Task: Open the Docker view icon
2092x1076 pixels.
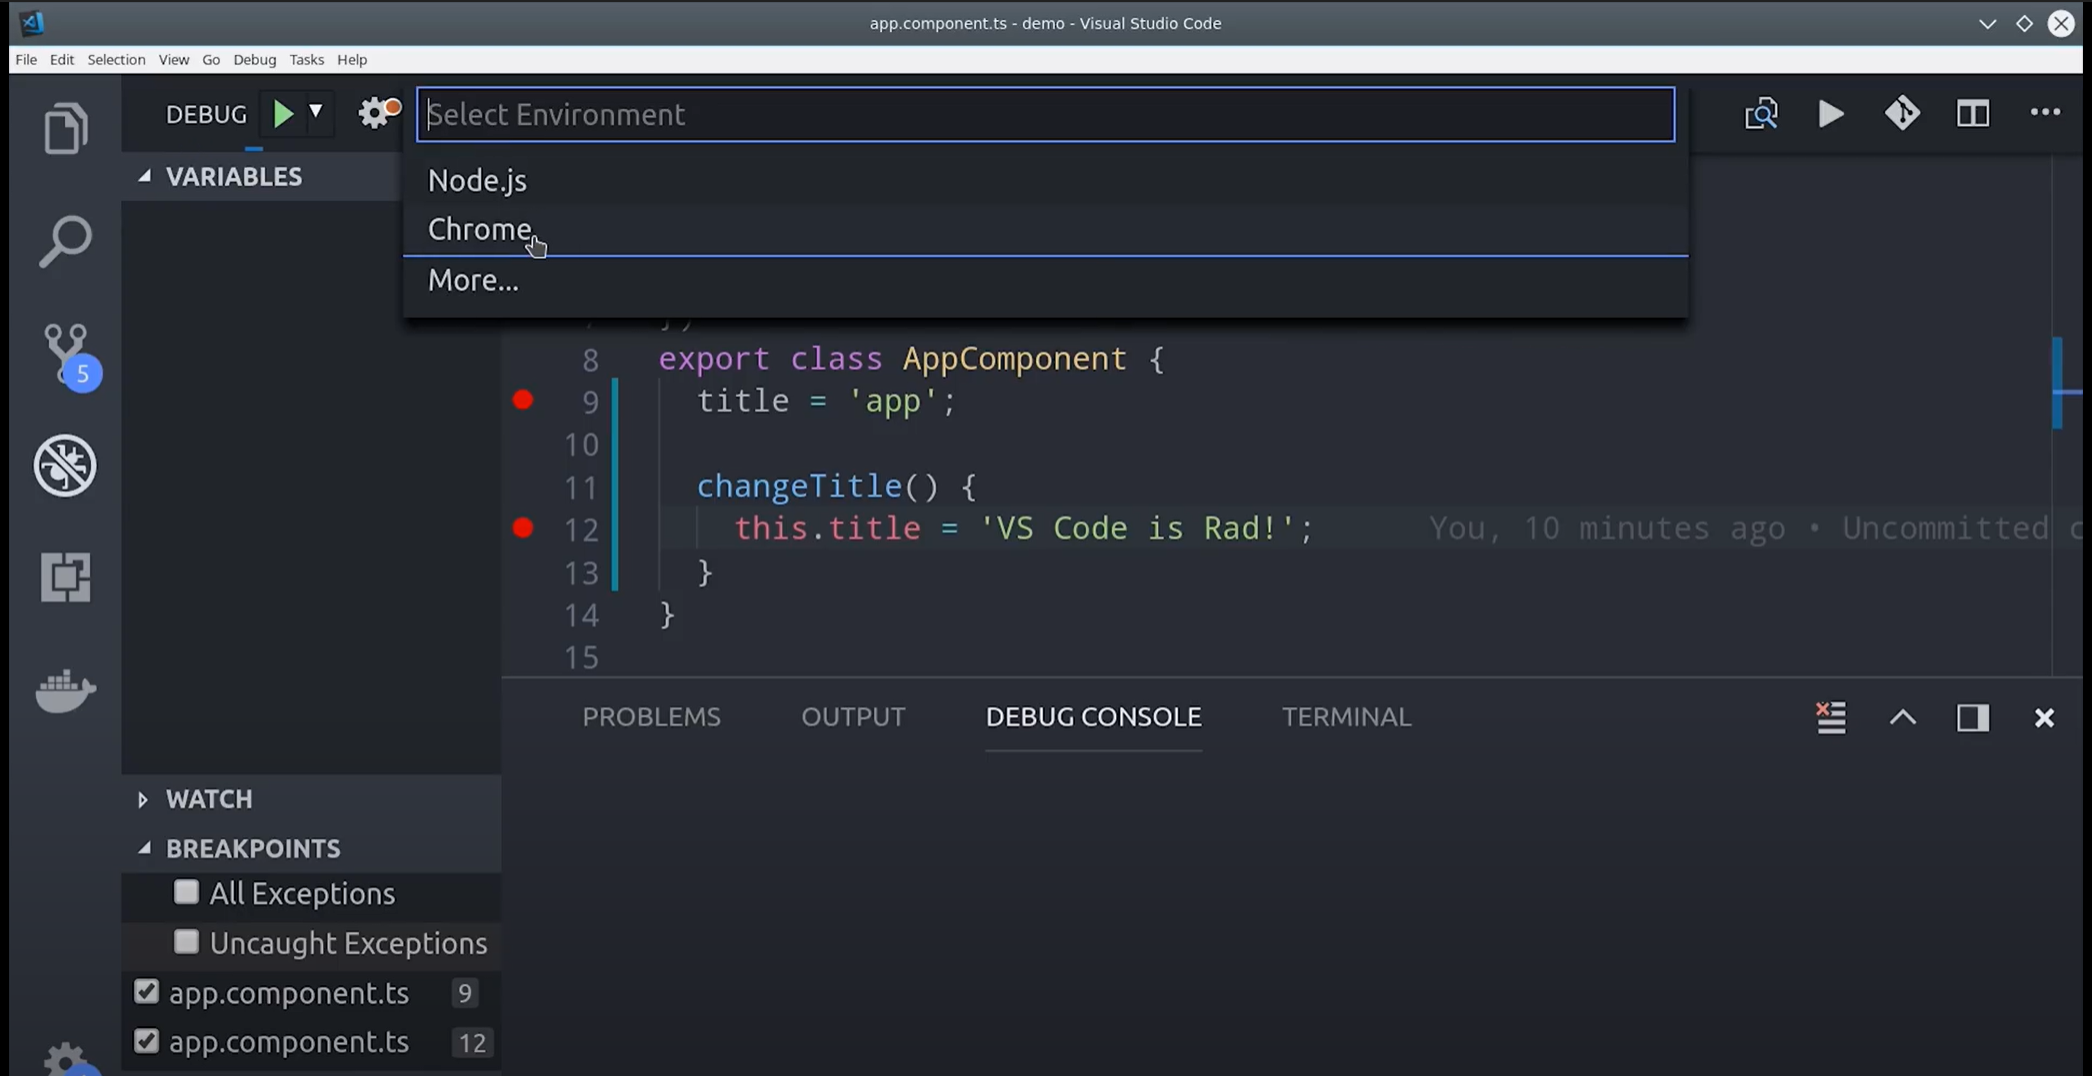Action: [65, 690]
